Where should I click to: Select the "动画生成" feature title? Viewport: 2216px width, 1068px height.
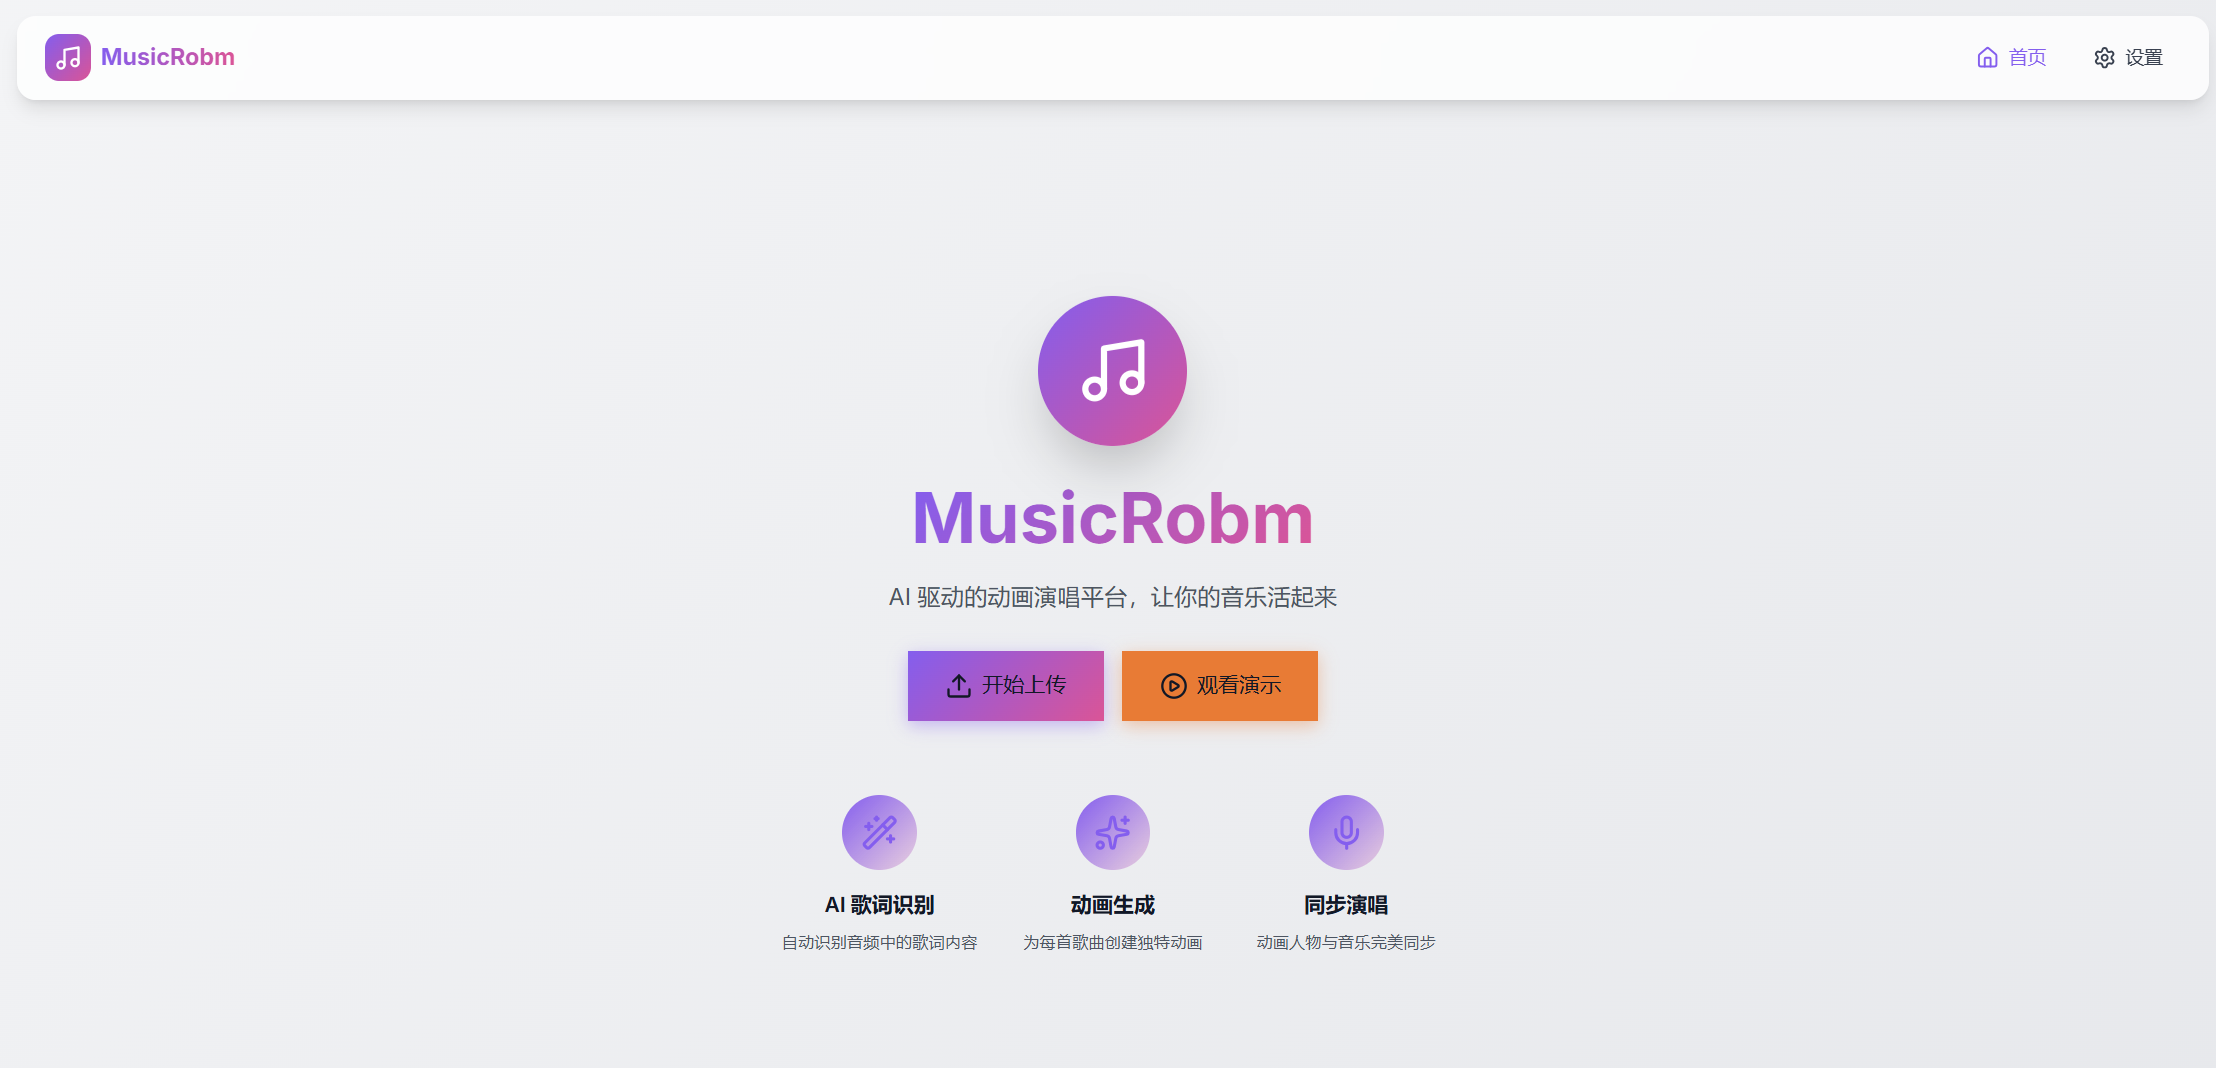tap(1112, 905)
